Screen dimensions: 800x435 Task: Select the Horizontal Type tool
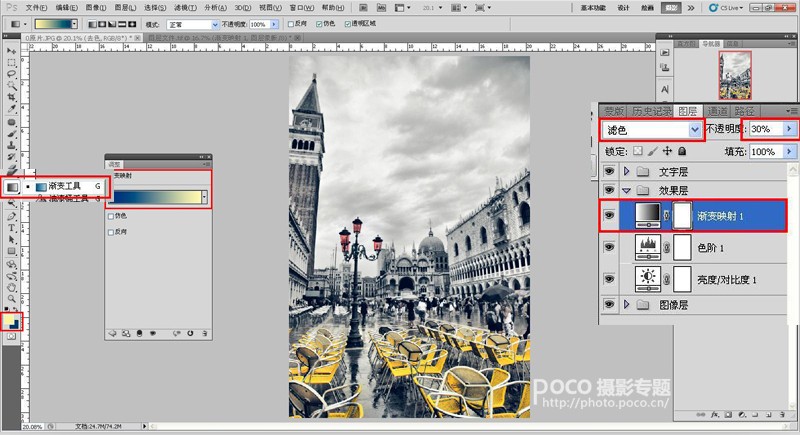[x=11, y=228]
